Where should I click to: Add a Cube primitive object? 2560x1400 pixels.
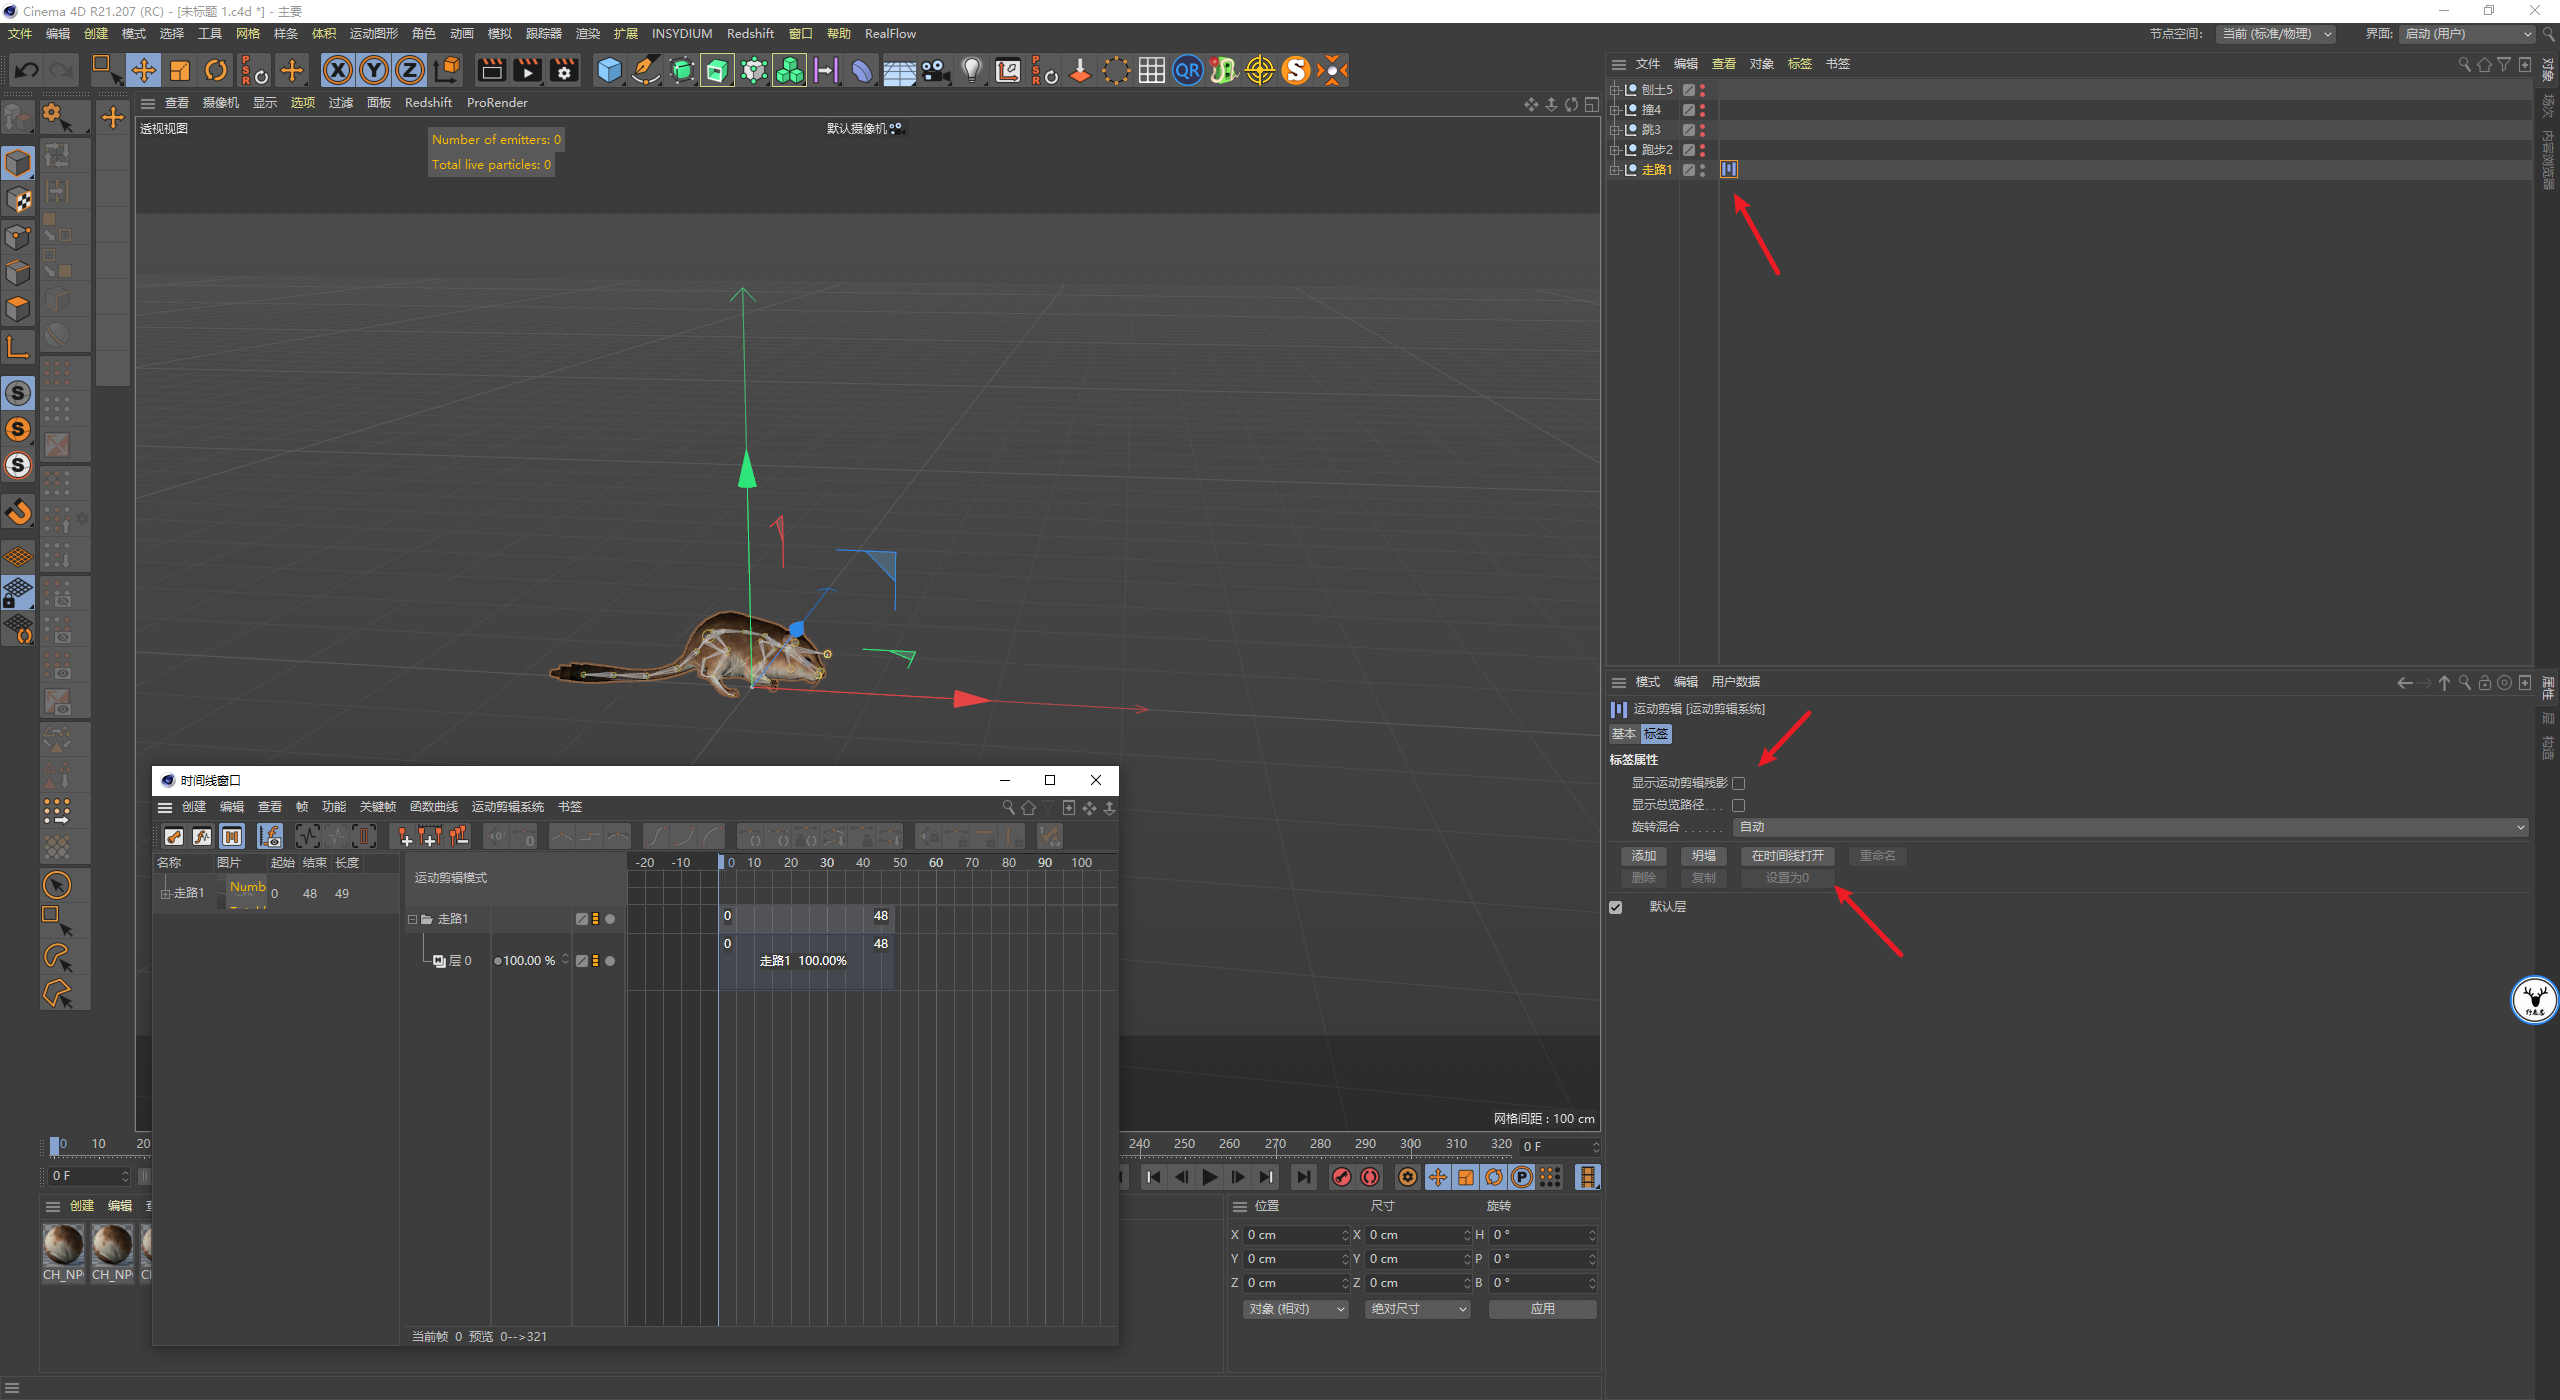tap(609, 70)
